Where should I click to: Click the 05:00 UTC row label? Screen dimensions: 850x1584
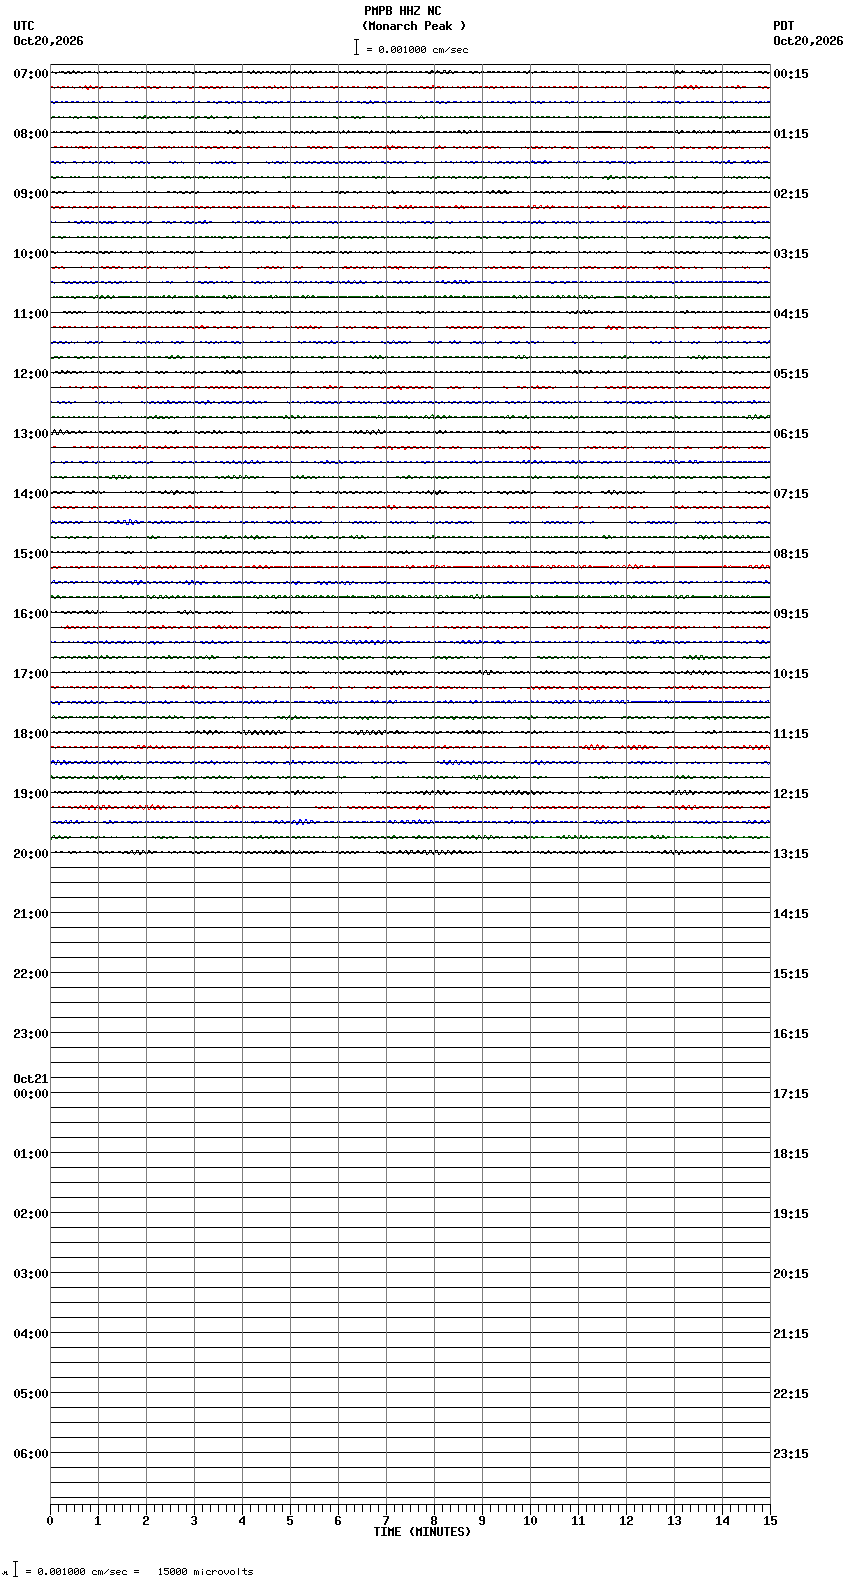pyautogui.click(x=31, y=1394)
